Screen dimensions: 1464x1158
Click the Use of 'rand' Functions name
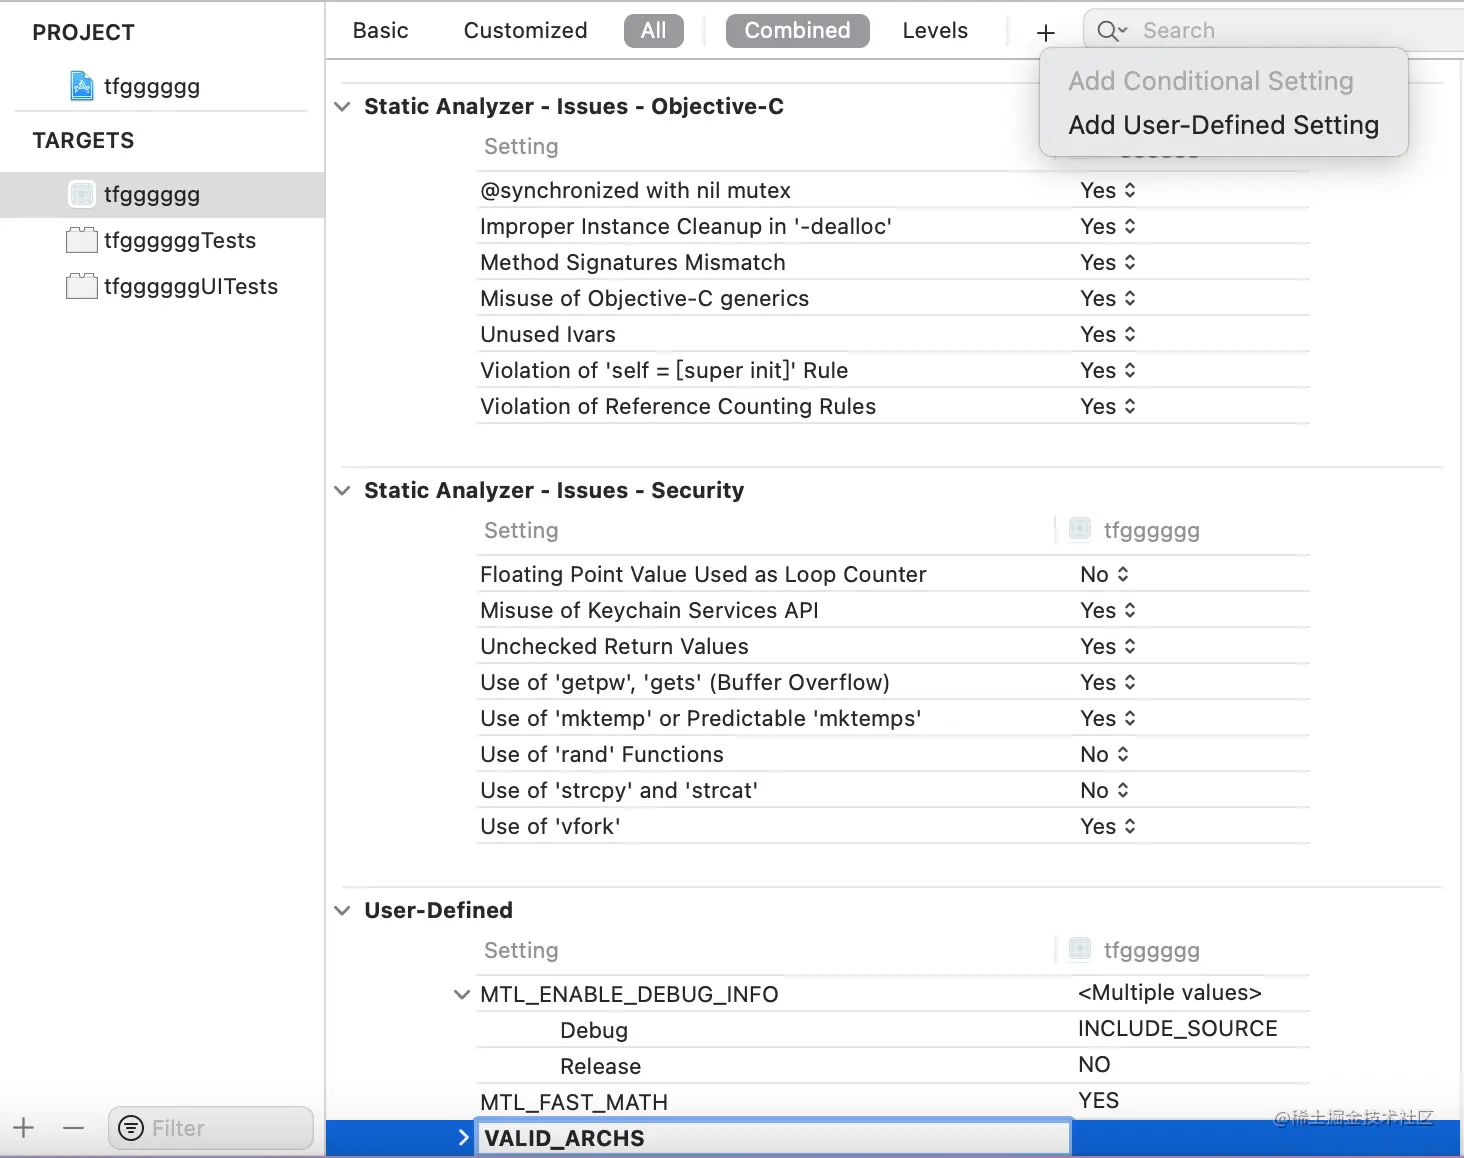click(602, 754)
